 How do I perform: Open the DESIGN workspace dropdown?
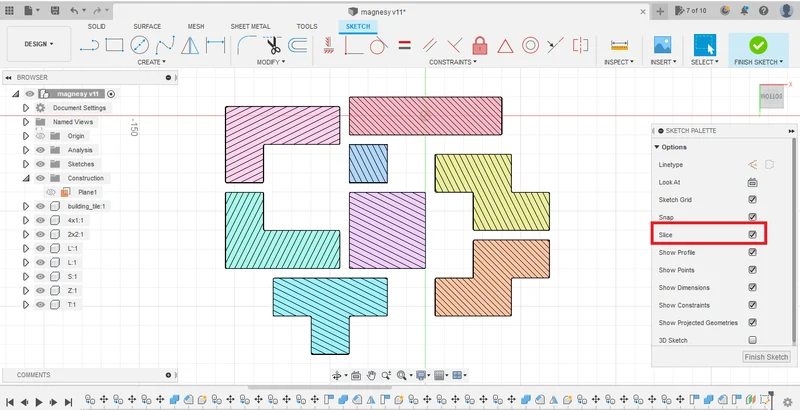coord(39,44)
